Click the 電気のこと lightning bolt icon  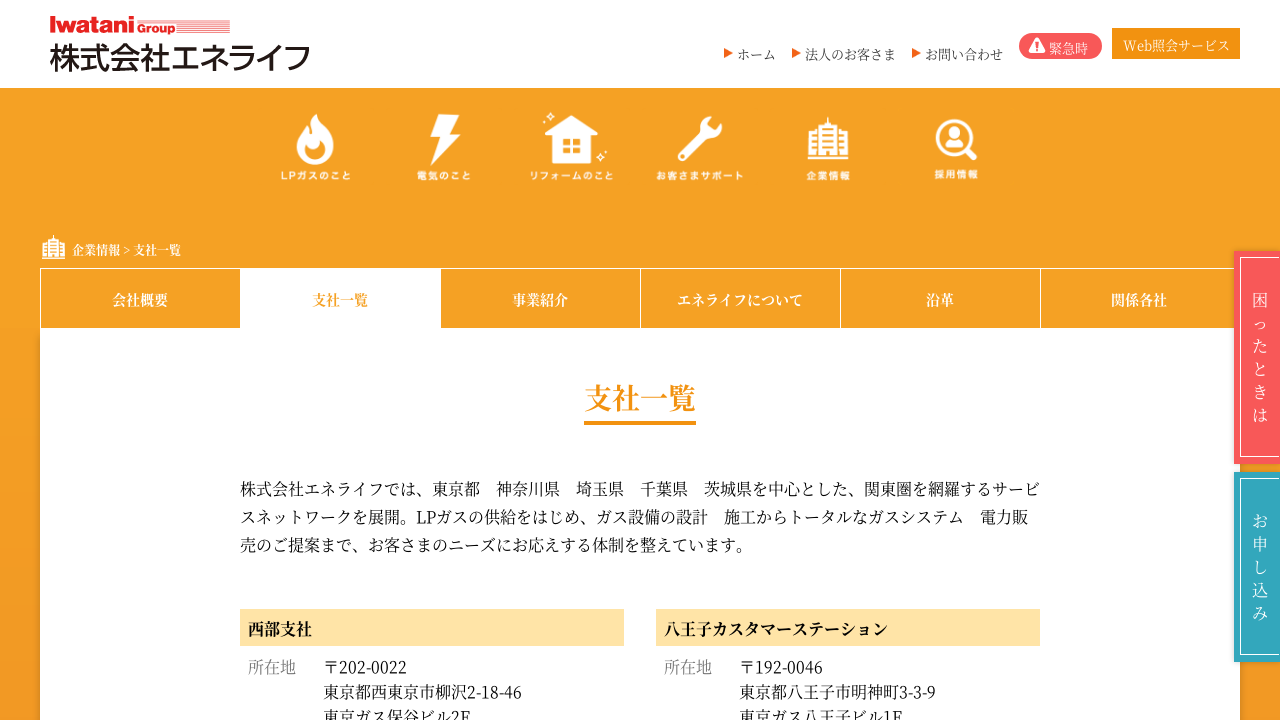(443, 147)
